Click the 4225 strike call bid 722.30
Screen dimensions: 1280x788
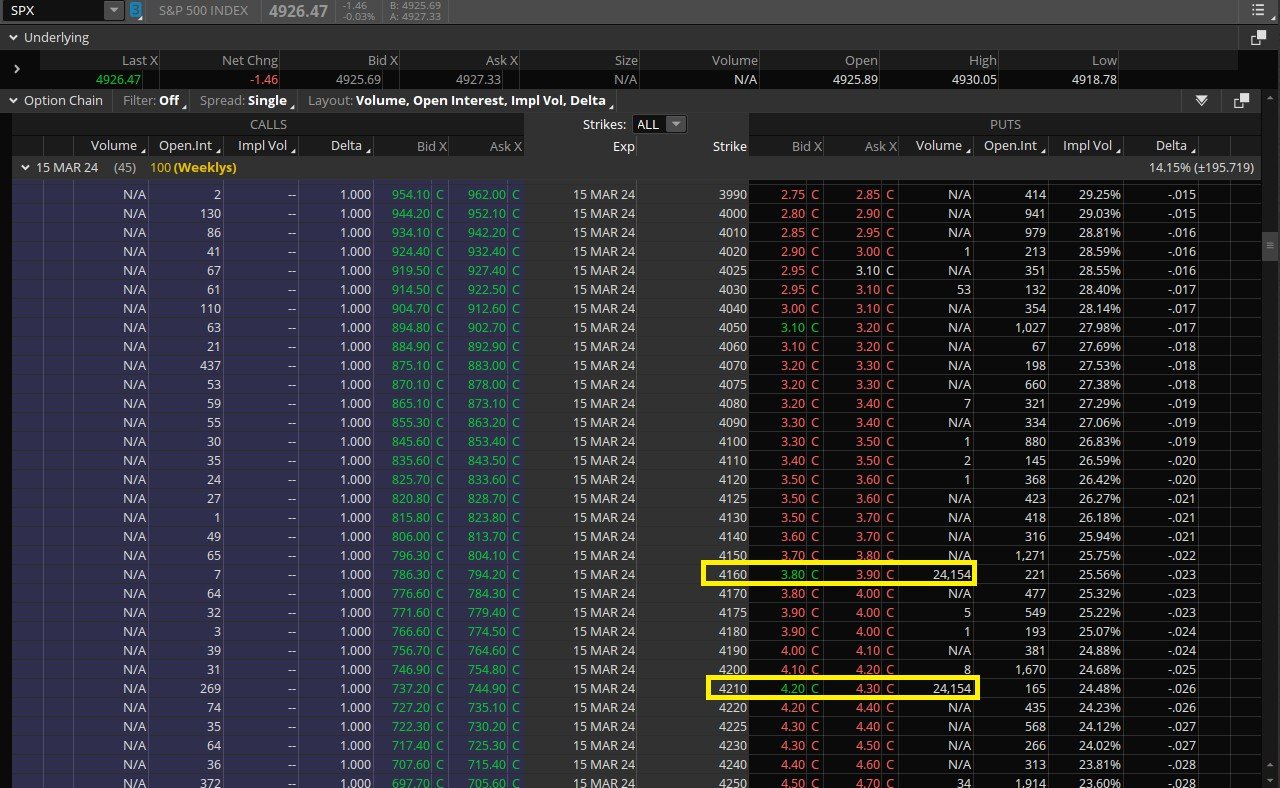tap(410, 726)
